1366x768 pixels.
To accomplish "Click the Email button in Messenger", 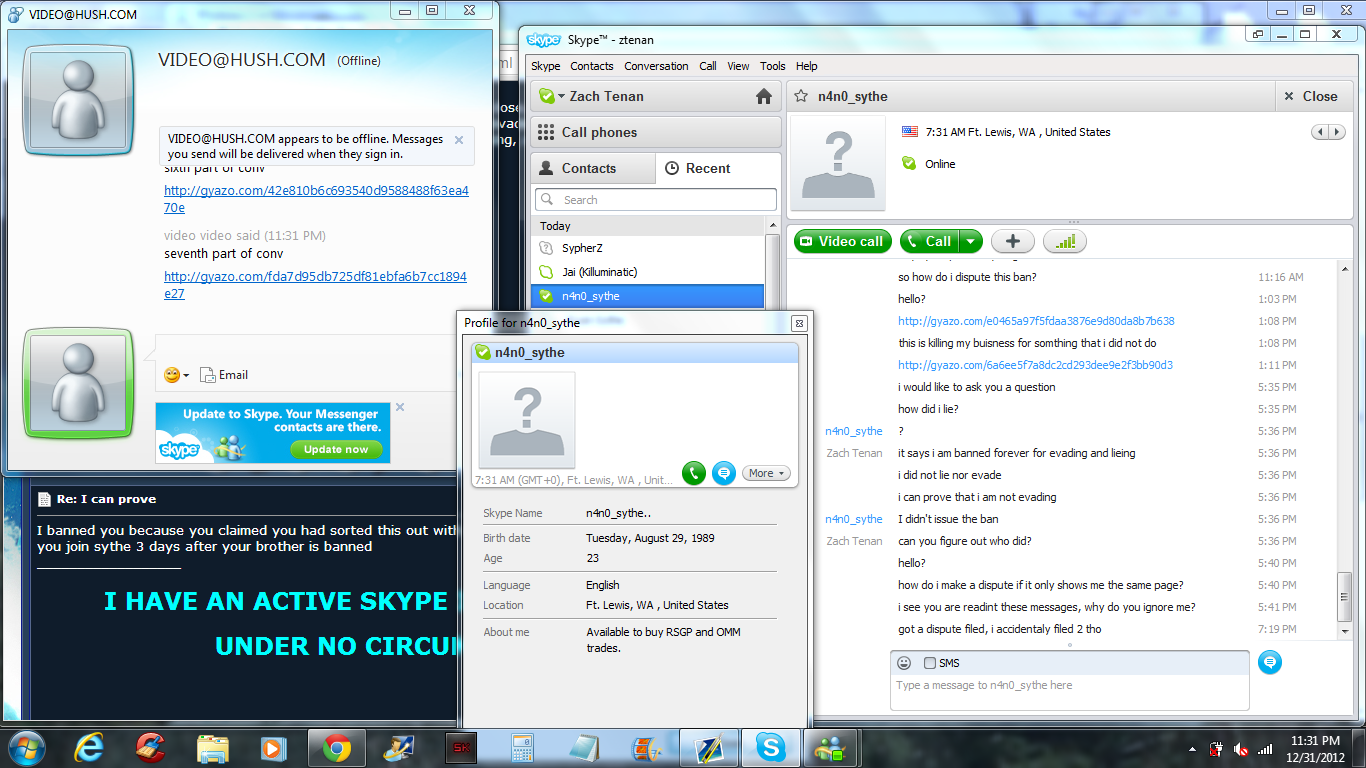I will [224, 375].
